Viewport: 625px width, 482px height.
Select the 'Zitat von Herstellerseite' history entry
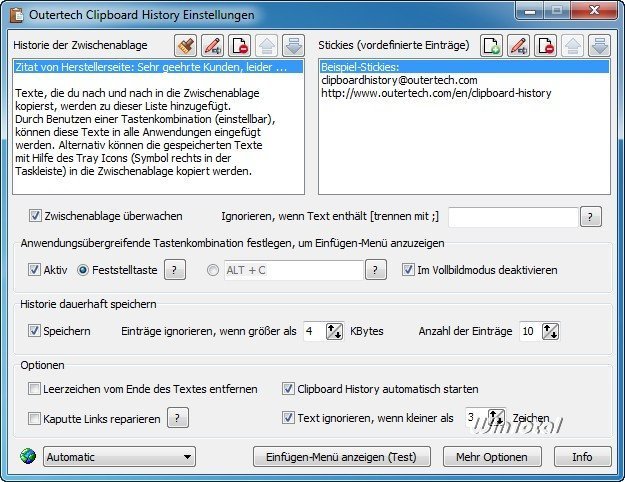pyautogui.click(x=158, y=67)
